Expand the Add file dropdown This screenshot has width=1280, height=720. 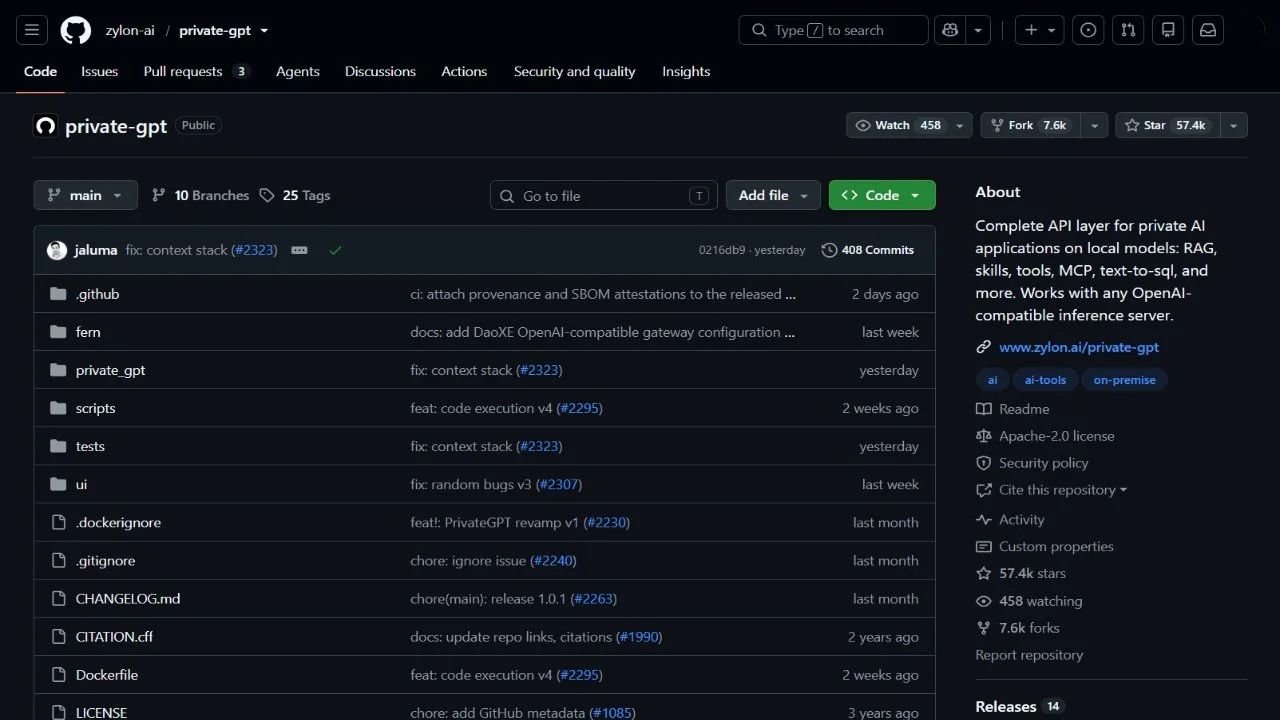pos(773,195)
